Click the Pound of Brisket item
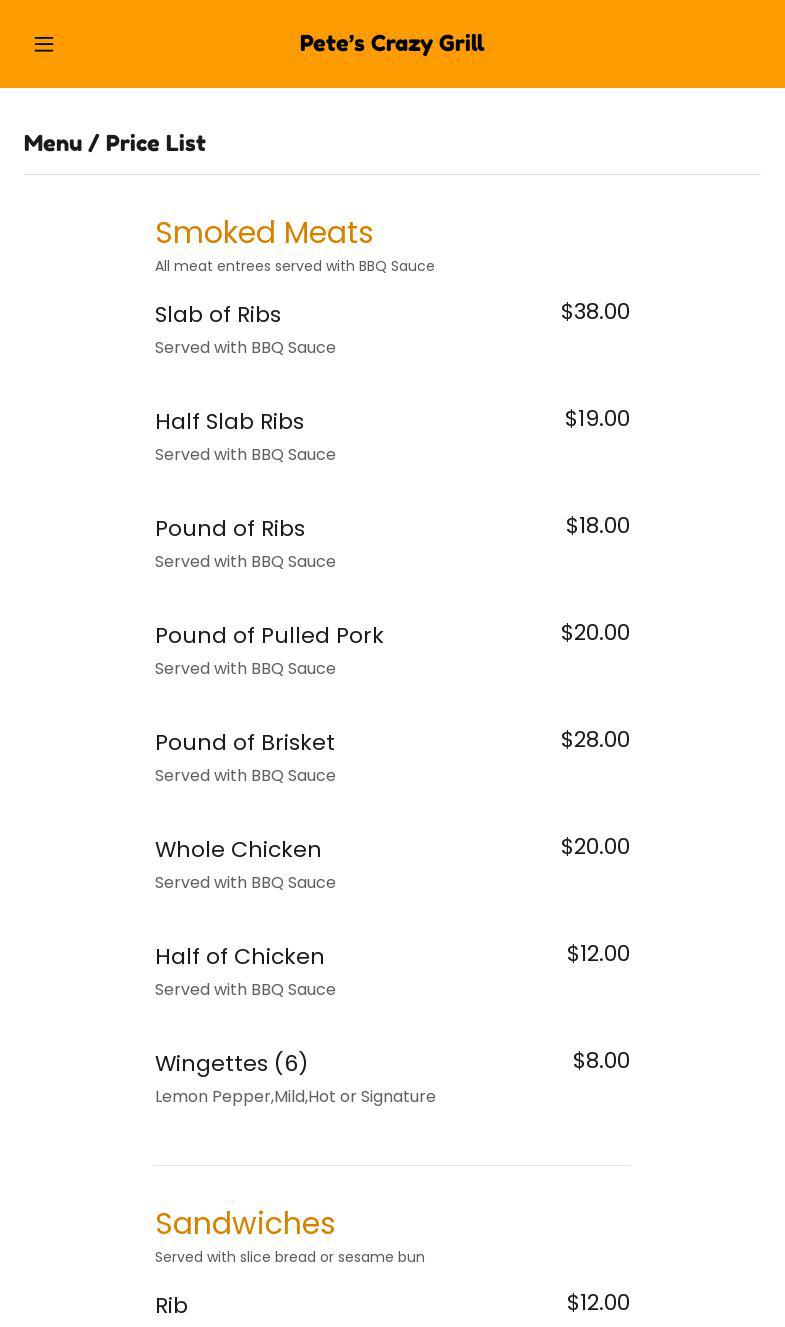Screen dimensions: 785x1327 tap(245, 743)
